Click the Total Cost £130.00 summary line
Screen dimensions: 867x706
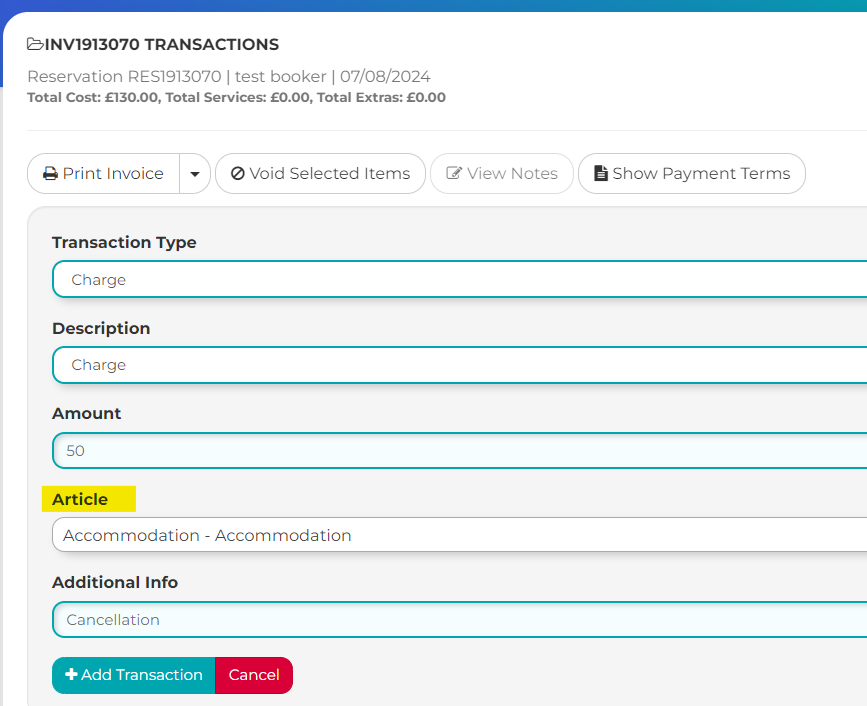coord(236,97)
